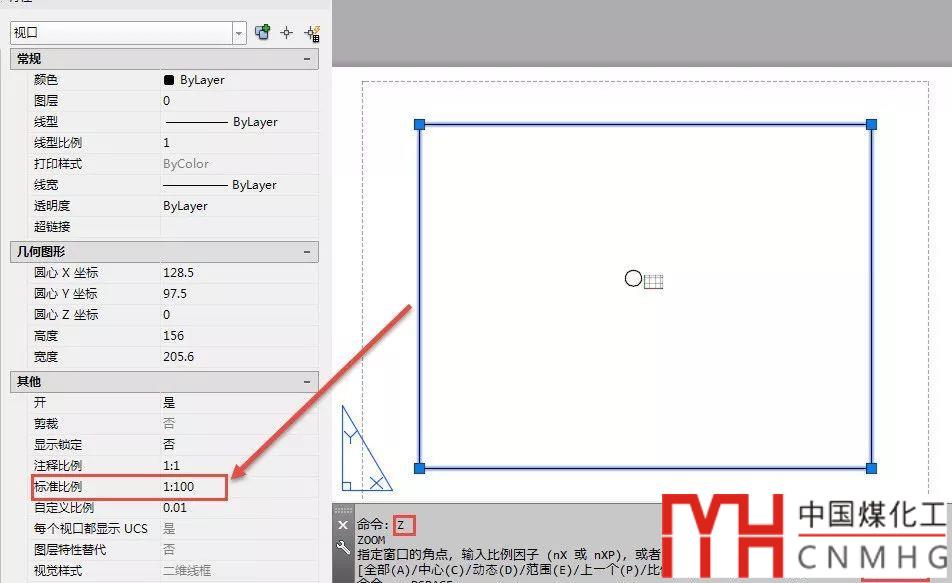Open command line wrench customize icon
952x583 pixels.
pos(343,547)
